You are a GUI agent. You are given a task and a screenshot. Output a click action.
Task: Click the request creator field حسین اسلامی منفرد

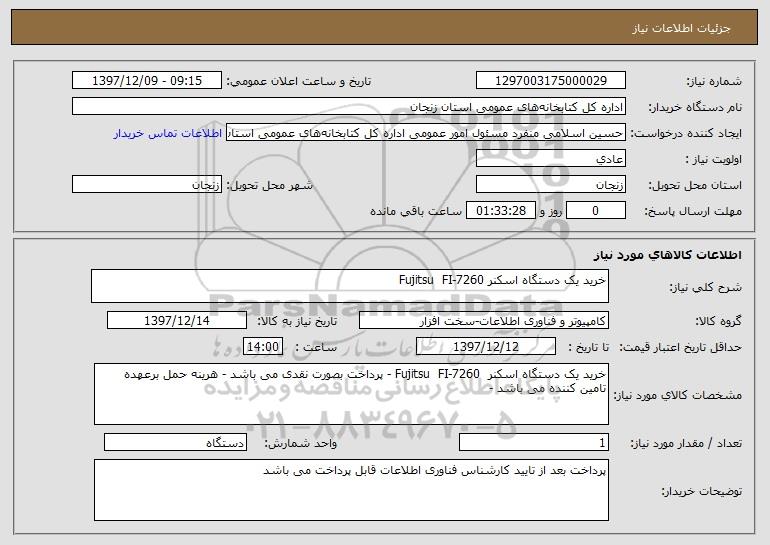tap(426, 133)
